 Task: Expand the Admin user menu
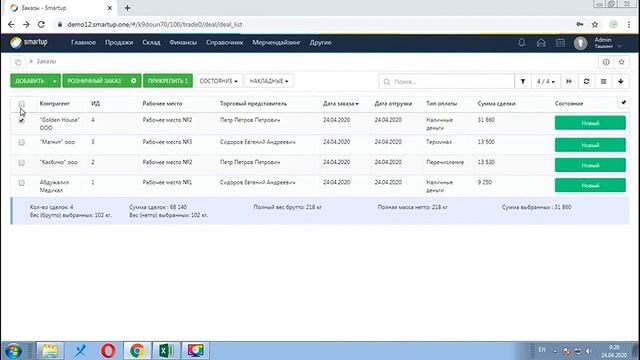[x=608, y=43]
